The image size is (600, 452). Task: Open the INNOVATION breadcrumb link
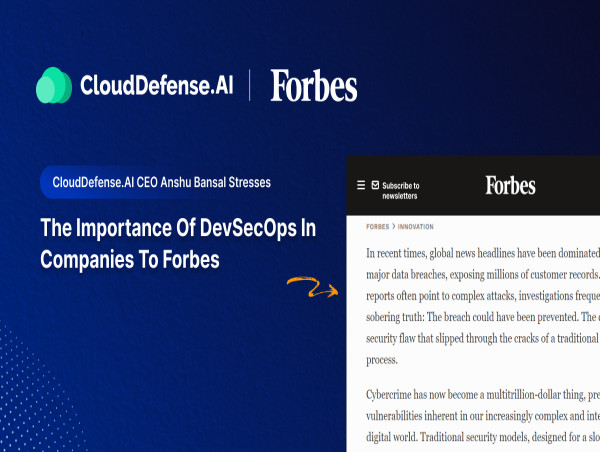pos(416,227)
